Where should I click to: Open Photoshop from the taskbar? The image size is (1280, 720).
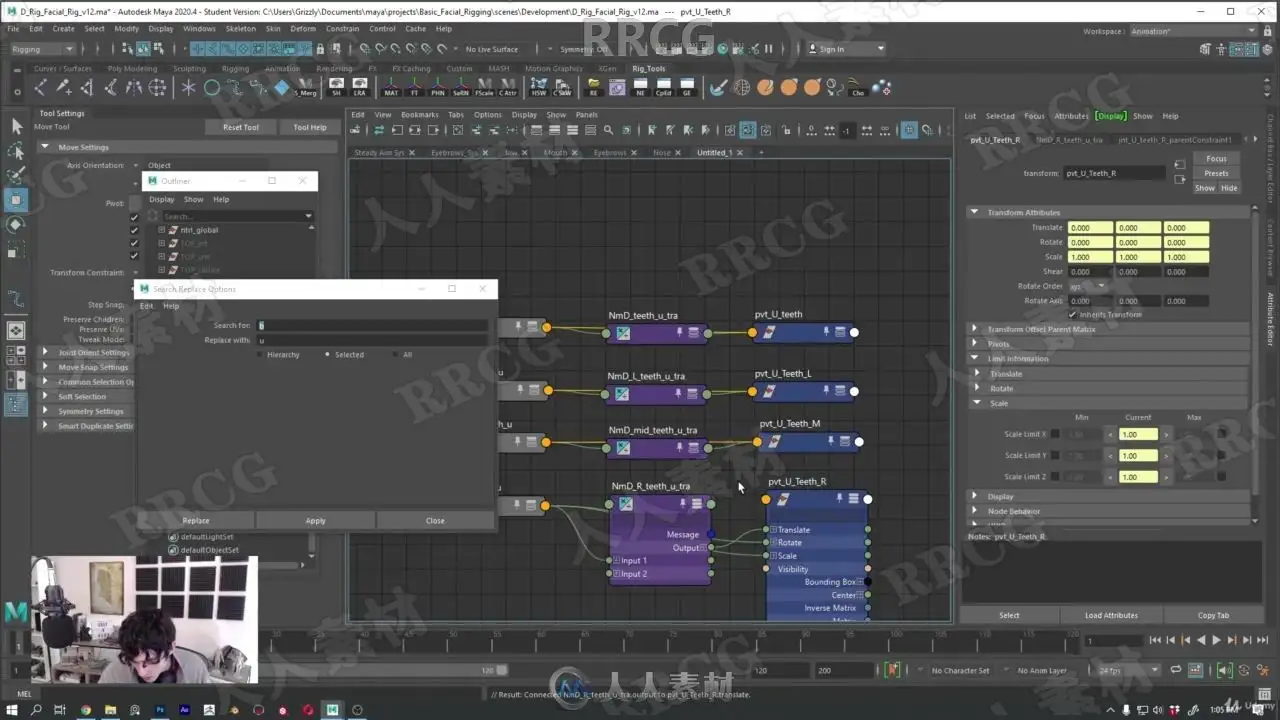[159, 710]
